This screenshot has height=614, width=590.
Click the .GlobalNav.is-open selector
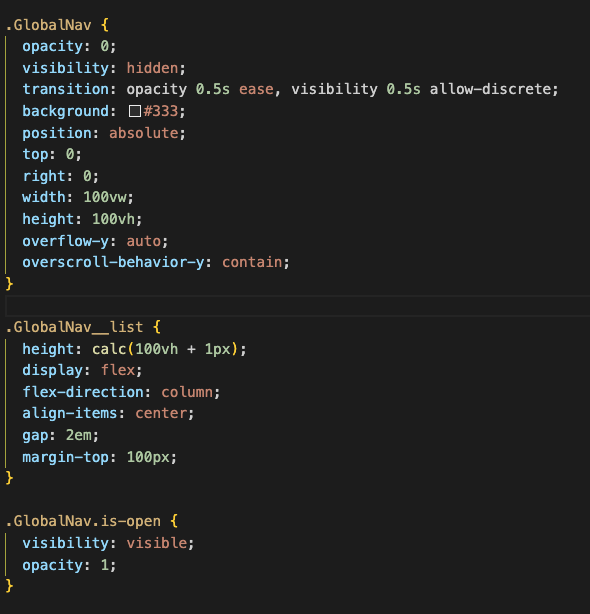tap(83, 521)
